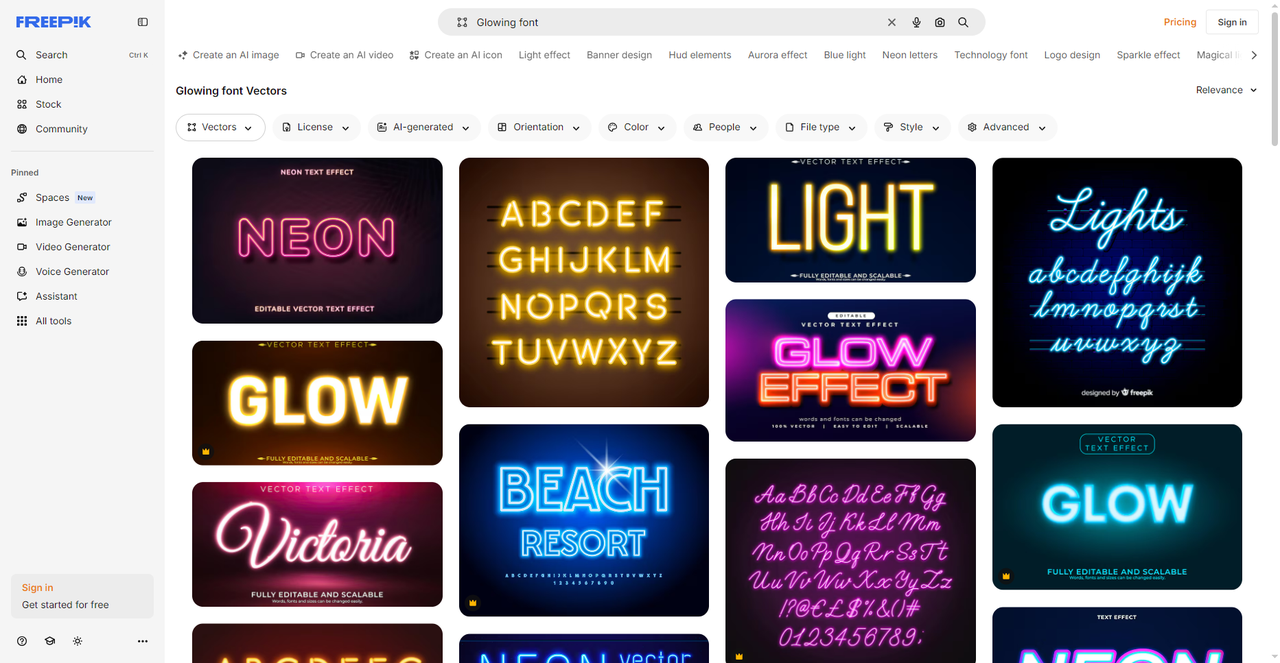Expand the Vectors asset type dropdown
This screenshot has height=663, width=1280.
click(x=220, y=127)
